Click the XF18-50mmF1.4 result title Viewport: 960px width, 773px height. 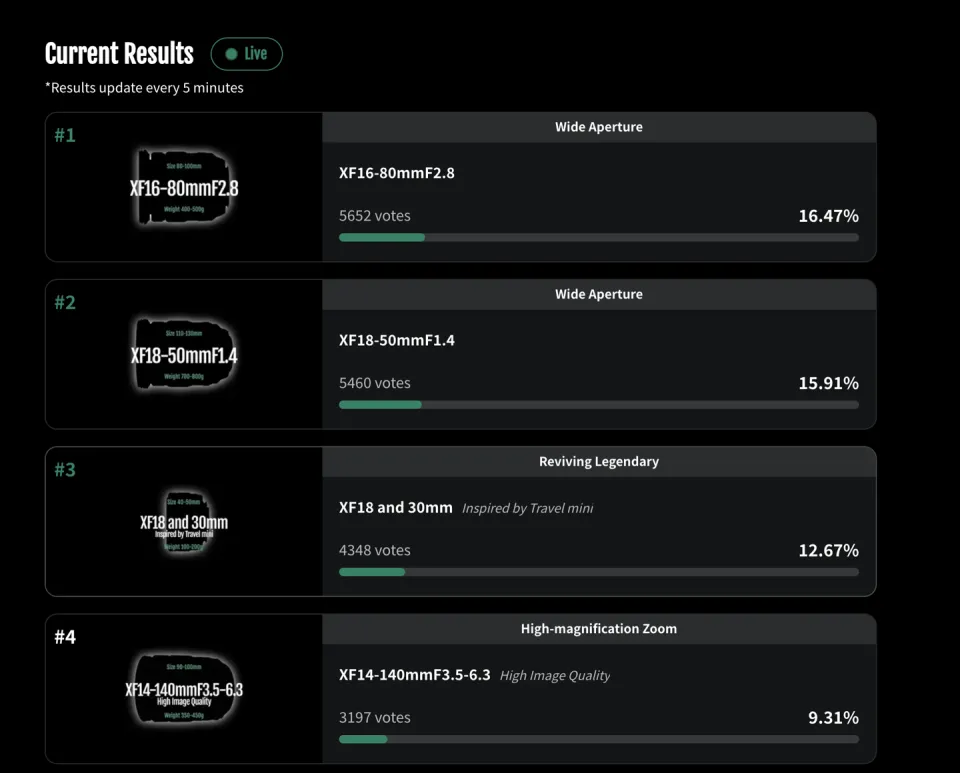[x=397, y=340]
